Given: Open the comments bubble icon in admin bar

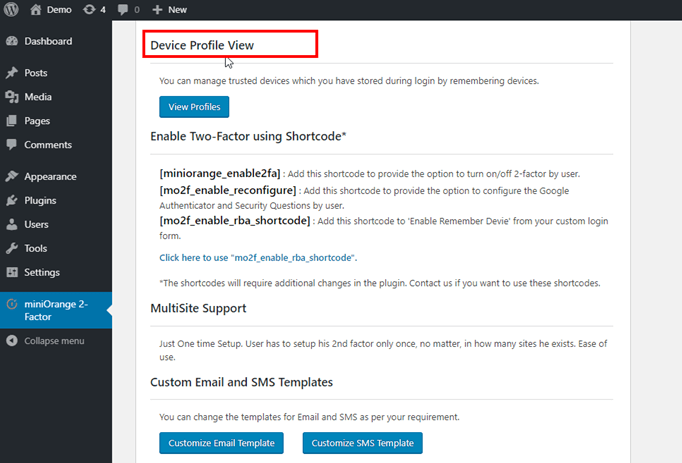Looking at the screenshot, I should click(x=123, y=9).
